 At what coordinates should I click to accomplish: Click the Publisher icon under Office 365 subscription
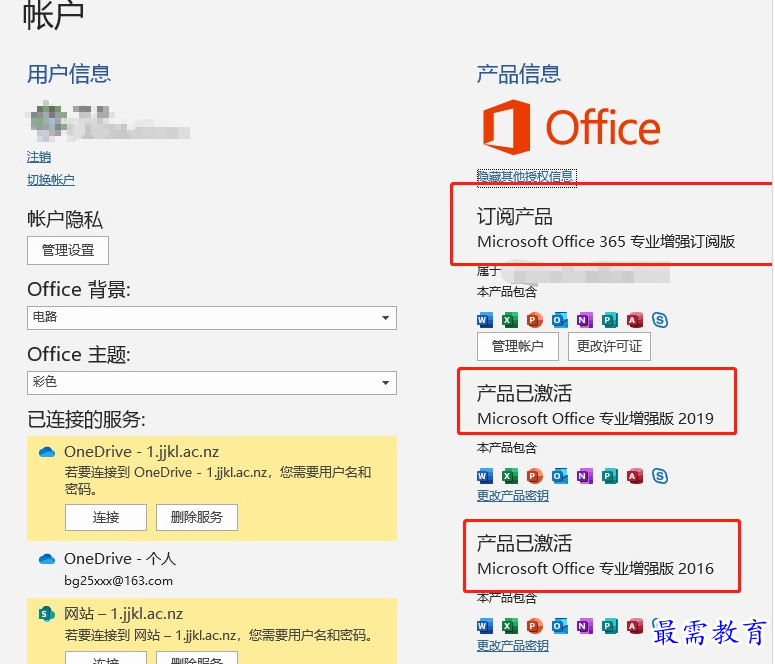[610, 320]
